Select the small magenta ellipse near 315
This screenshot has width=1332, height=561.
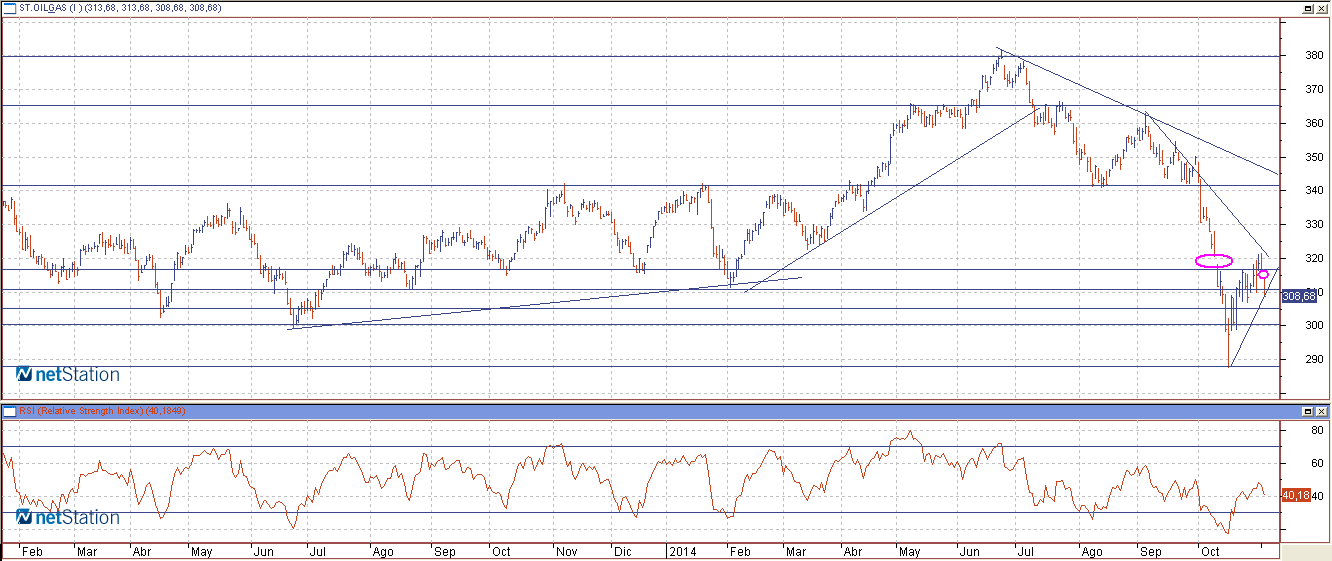1263,274
